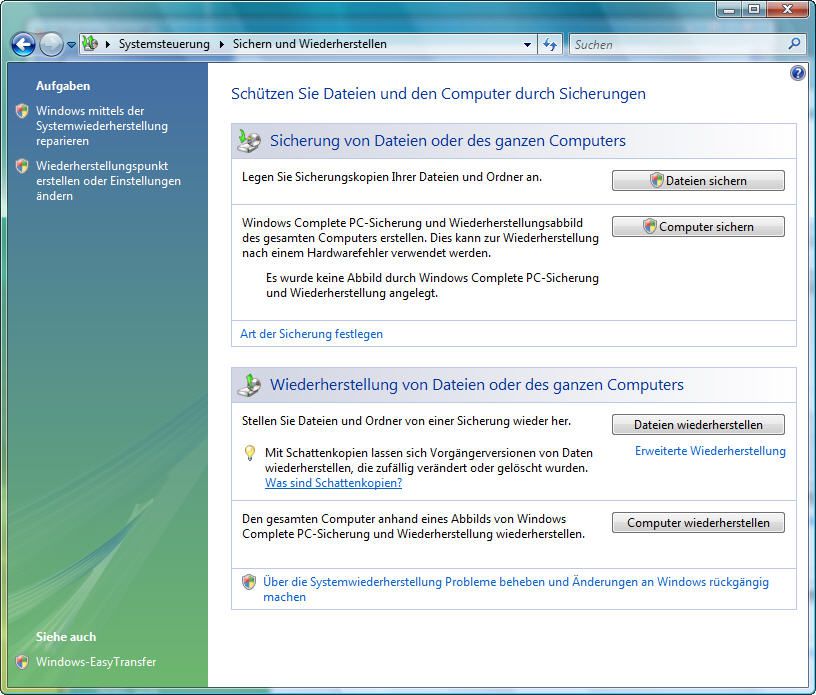The width and height of the screenshot is (816, 695).
Task: Click the restore icon beside Wiederherstellung heading
Action: coord(249,385)
